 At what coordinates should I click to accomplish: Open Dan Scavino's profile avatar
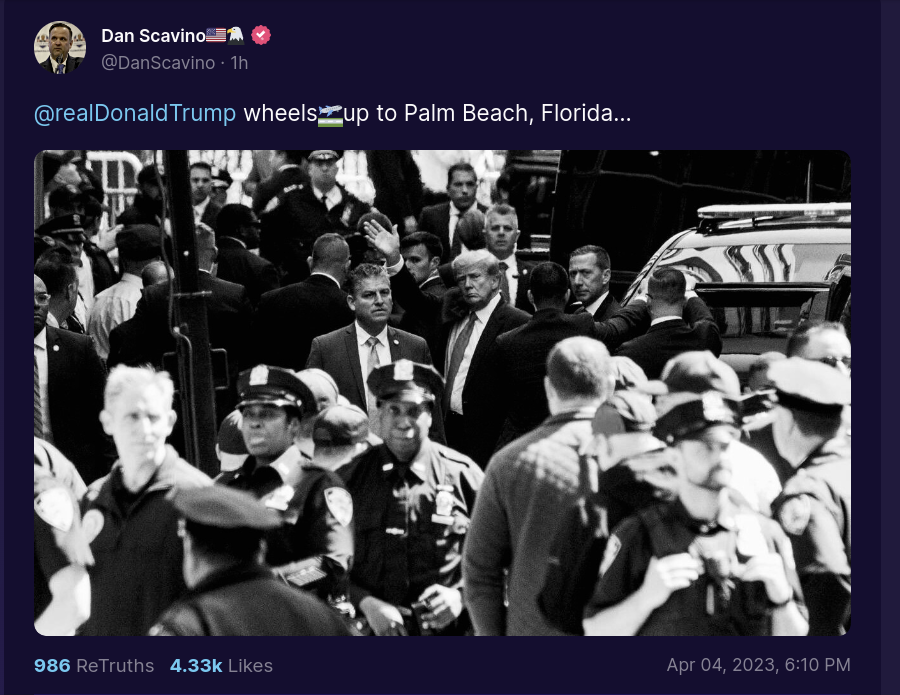coord(60,48)
